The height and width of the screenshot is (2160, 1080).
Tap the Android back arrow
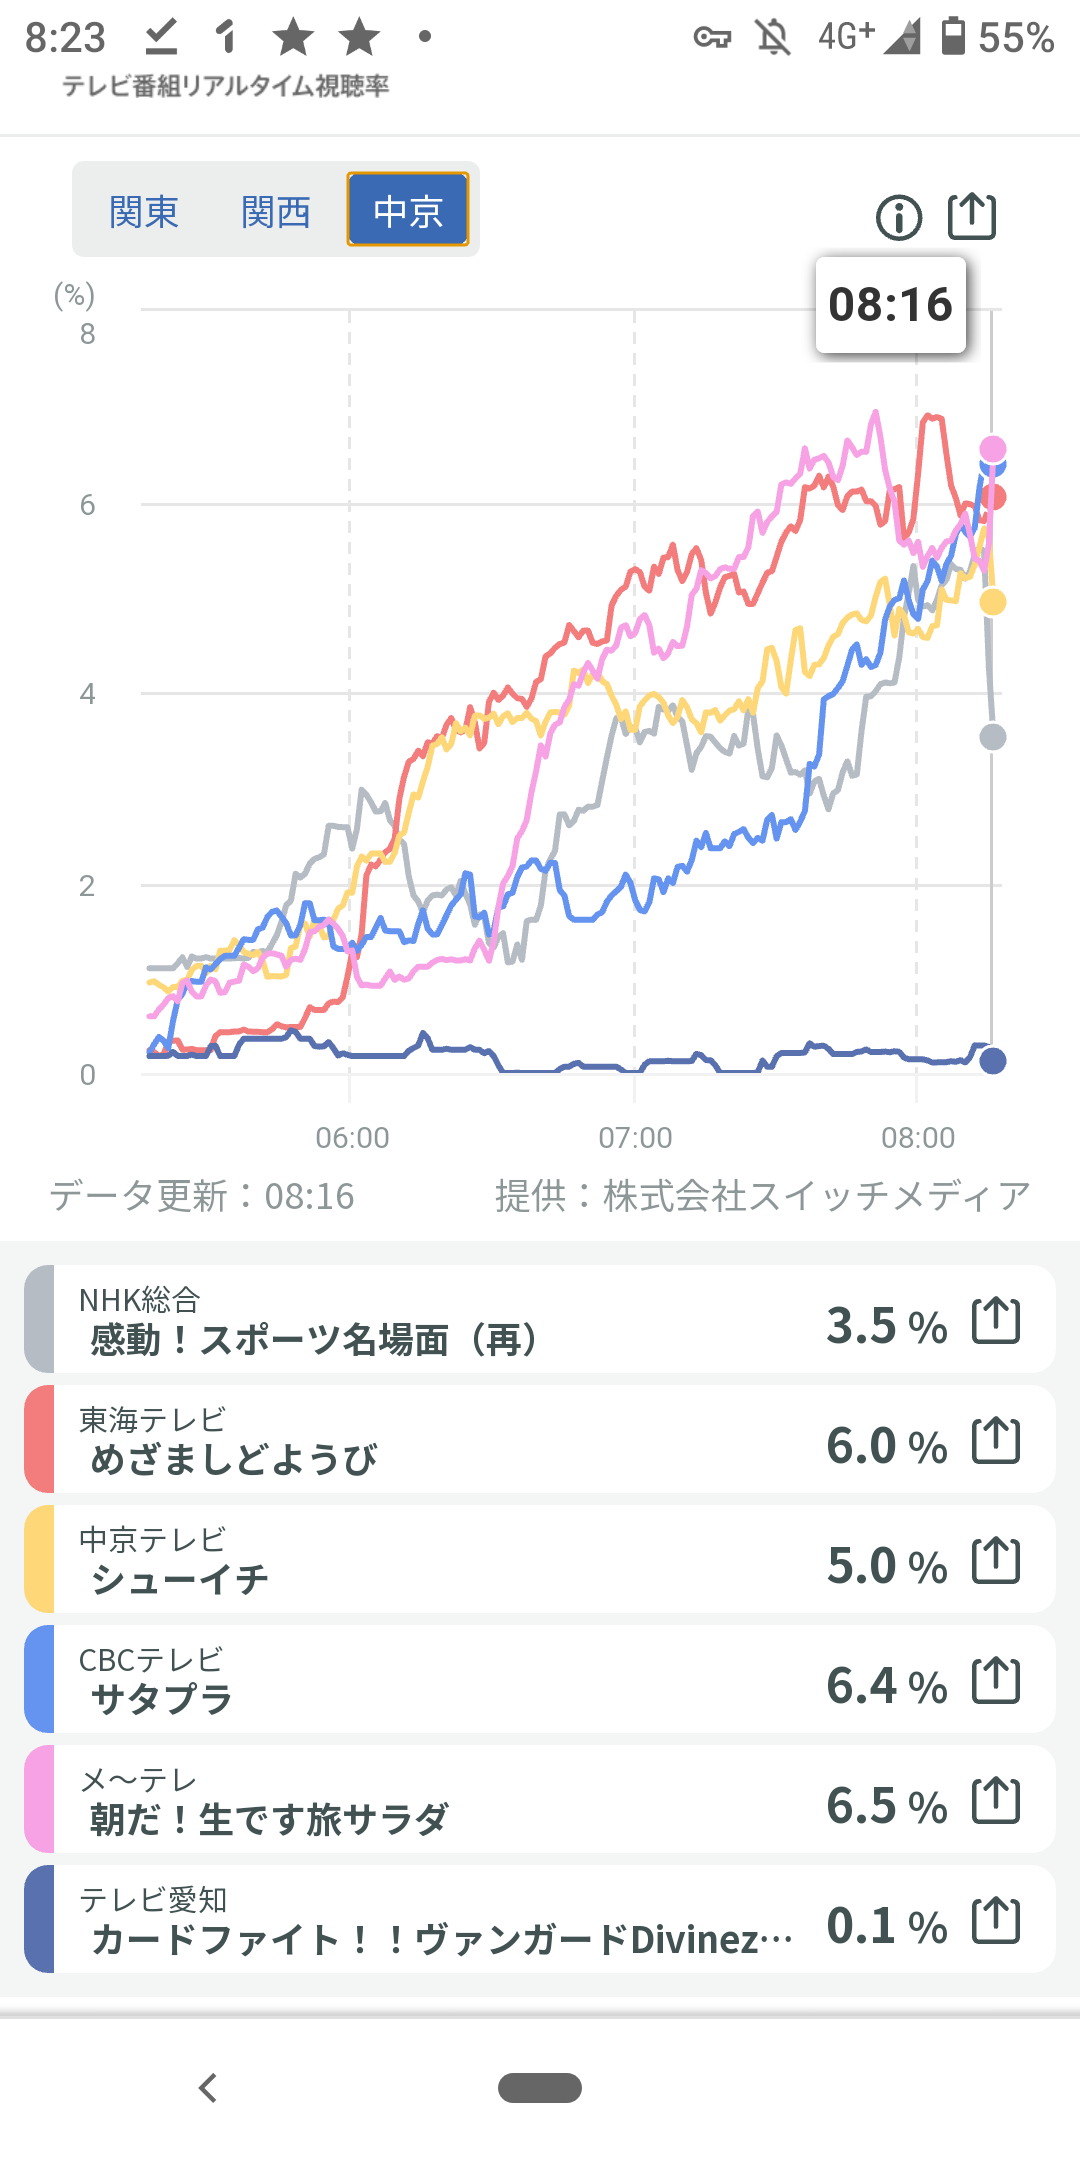point(208,2088)
